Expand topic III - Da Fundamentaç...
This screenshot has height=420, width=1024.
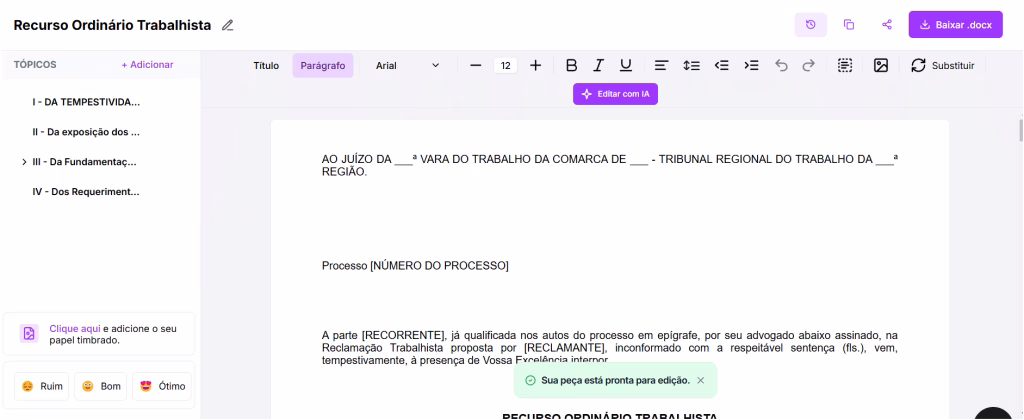[x=24, y=162]
